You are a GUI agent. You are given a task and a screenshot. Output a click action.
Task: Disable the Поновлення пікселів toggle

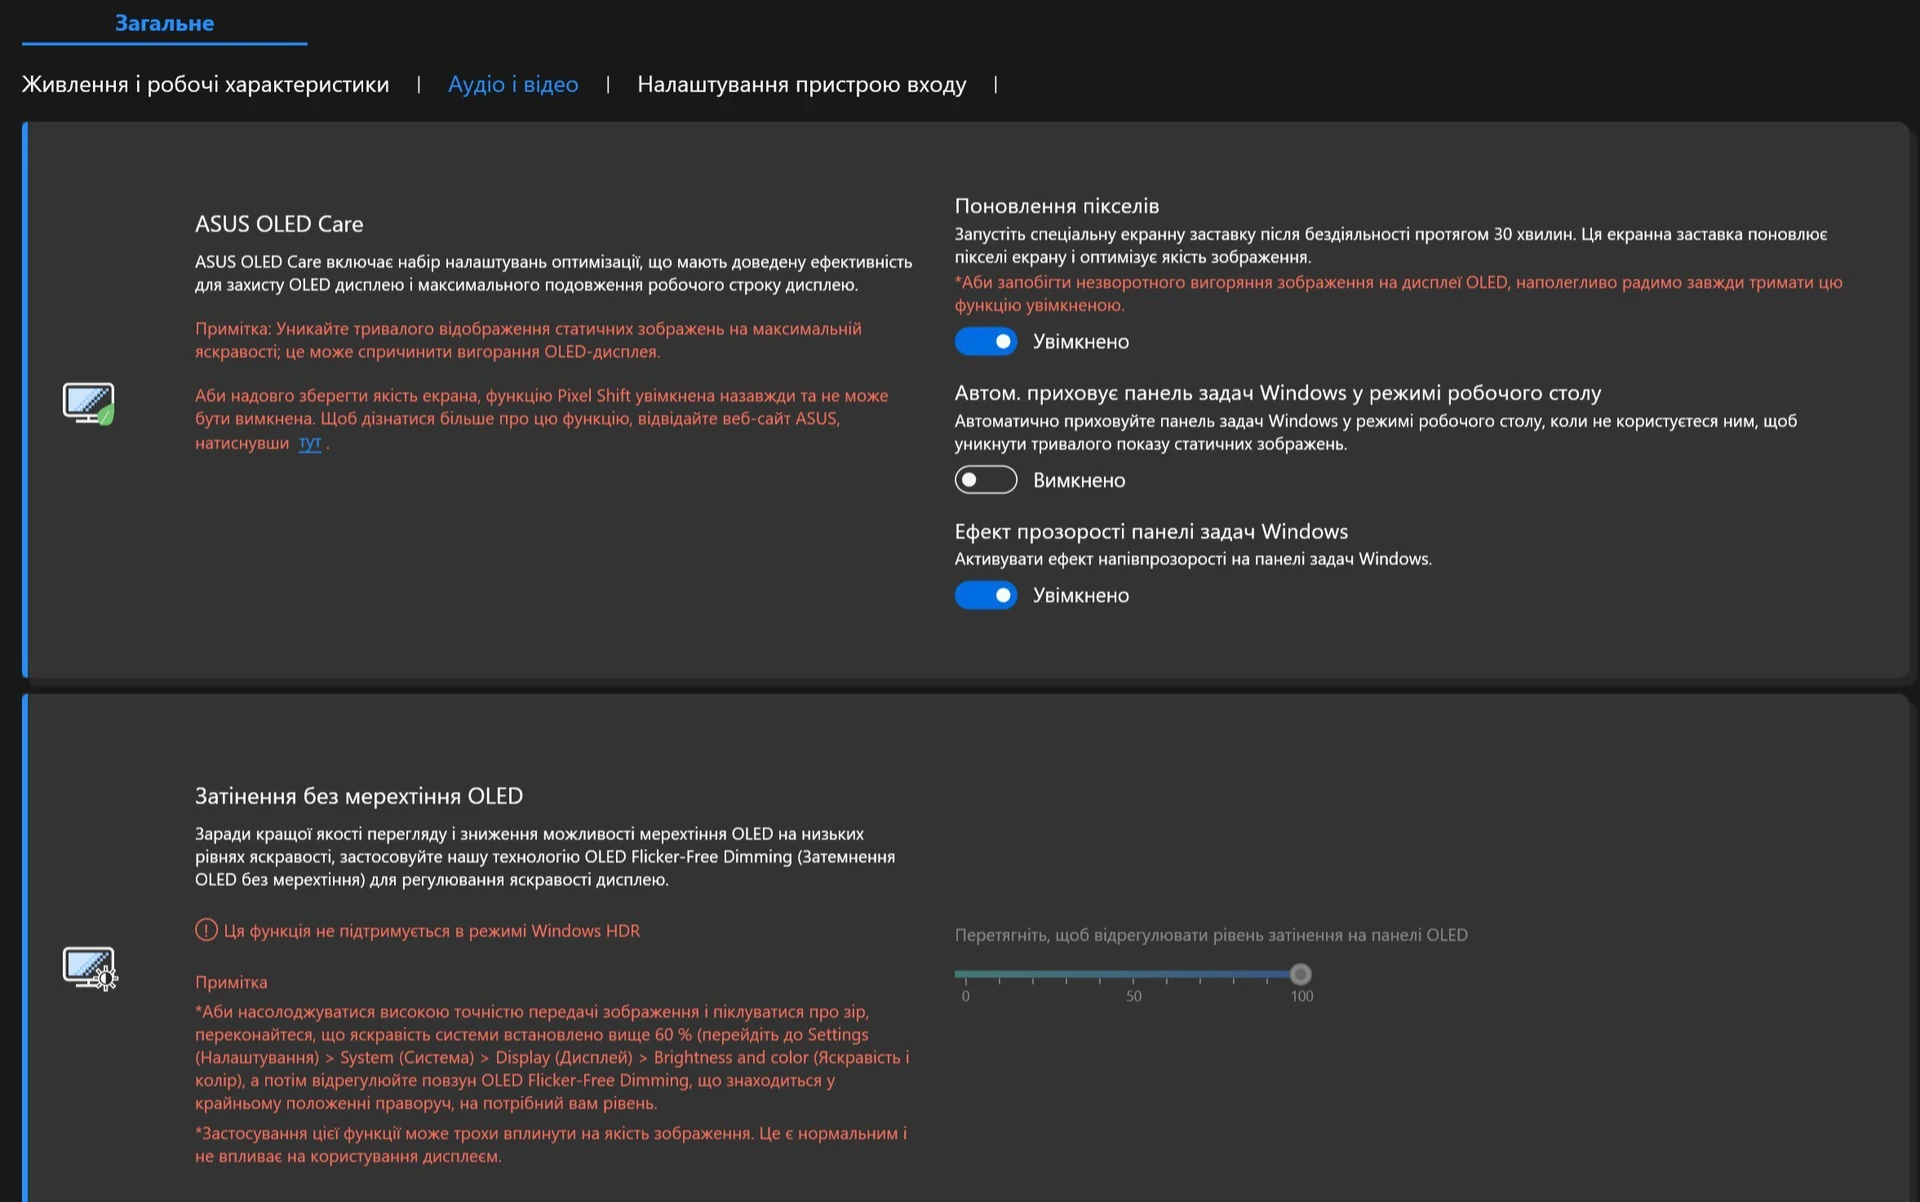[x=985, y=341]
